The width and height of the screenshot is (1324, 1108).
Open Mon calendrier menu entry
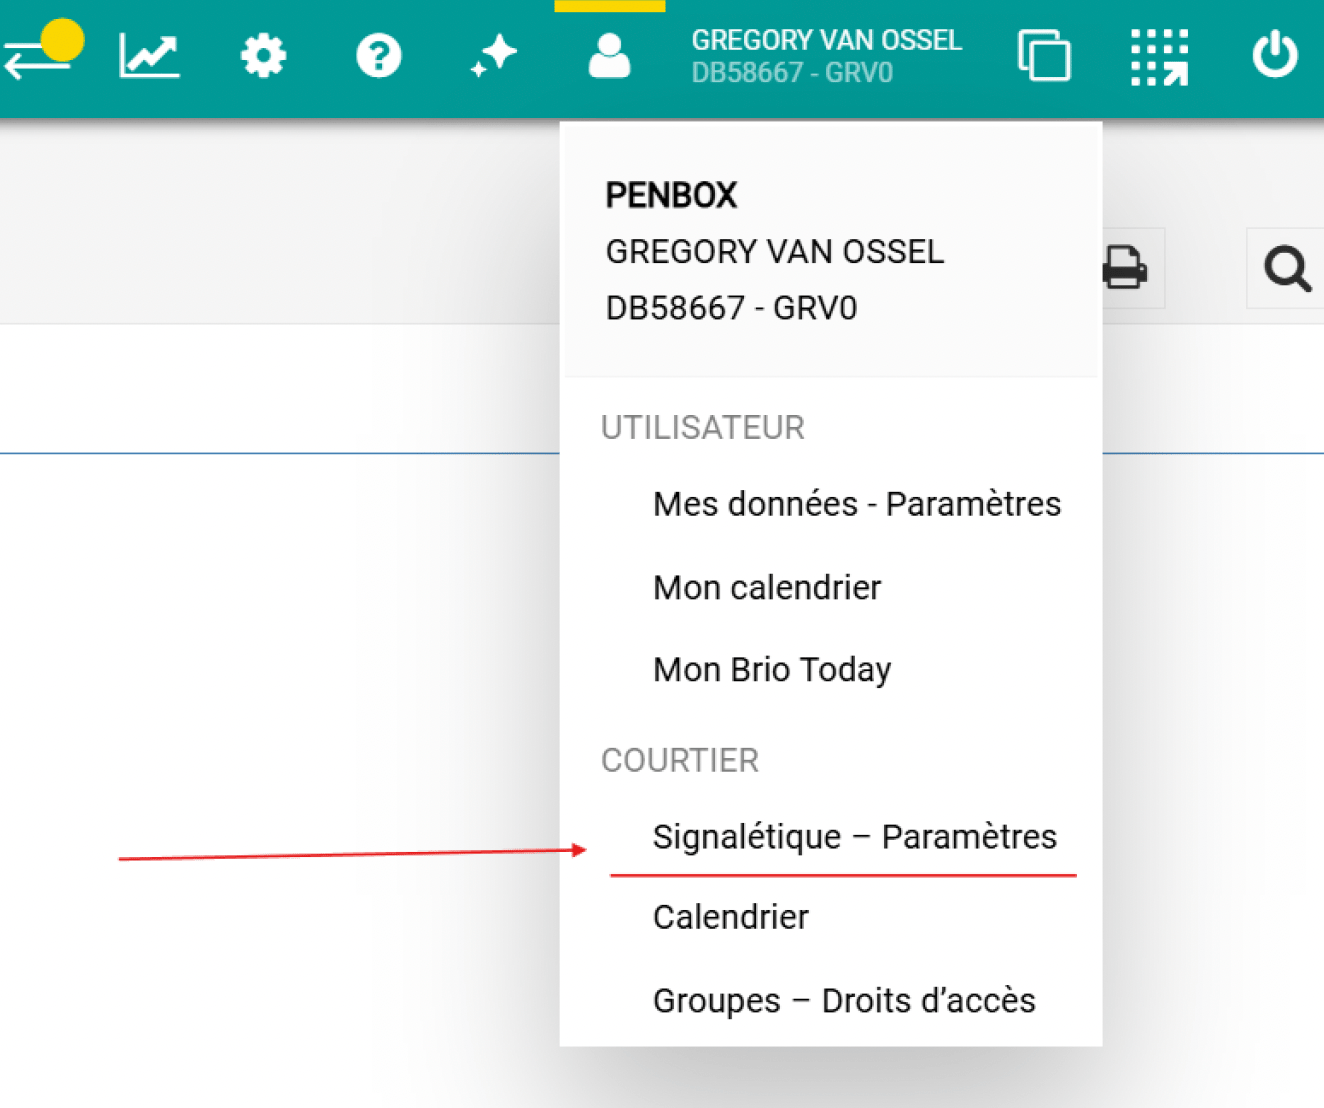click(x=767, y=587)
